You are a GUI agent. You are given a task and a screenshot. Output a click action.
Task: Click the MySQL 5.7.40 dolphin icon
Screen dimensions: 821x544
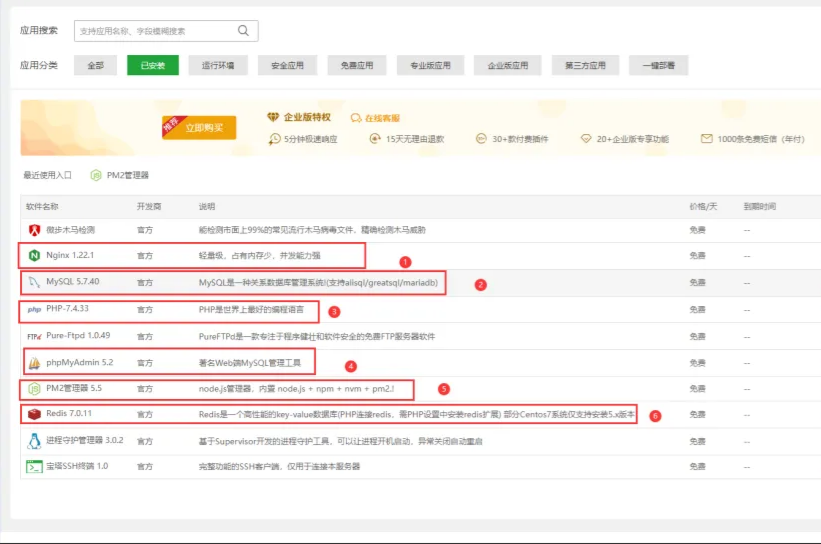[35, 282]
